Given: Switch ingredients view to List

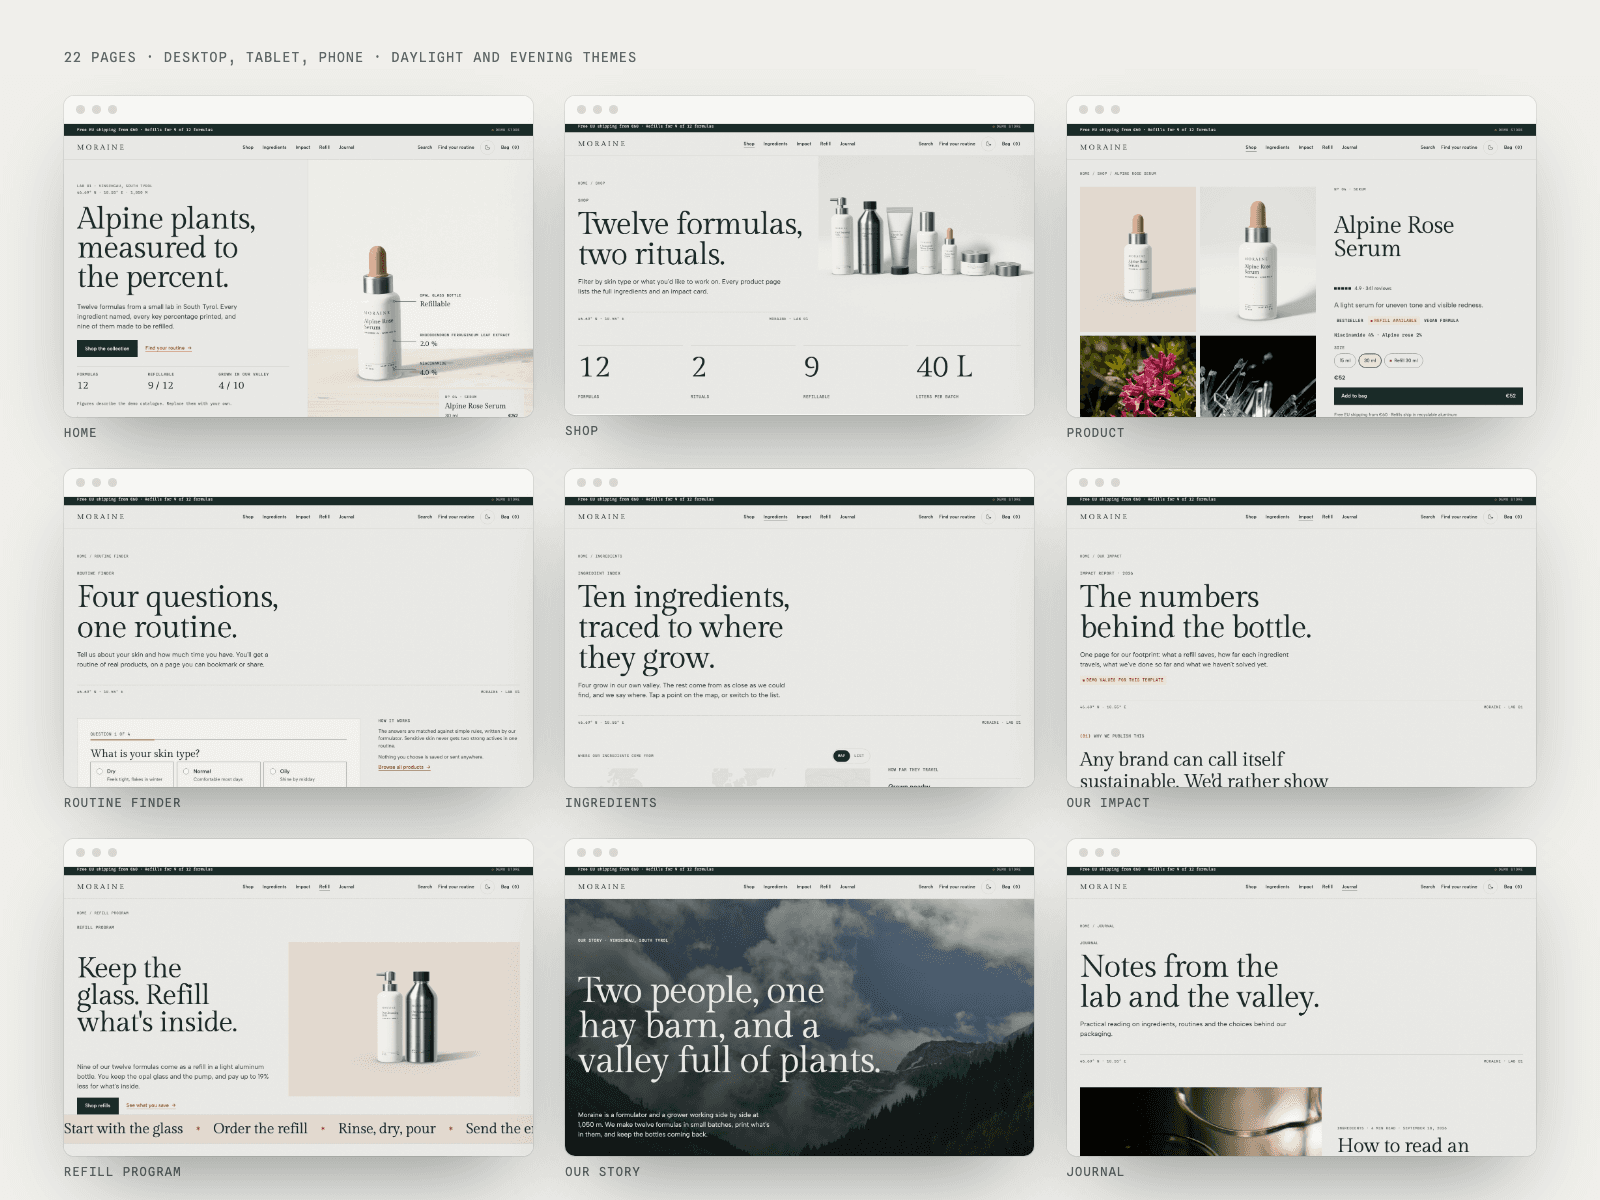Looking at the screenshot, I should pyautogui.click(x=858, y=756).
